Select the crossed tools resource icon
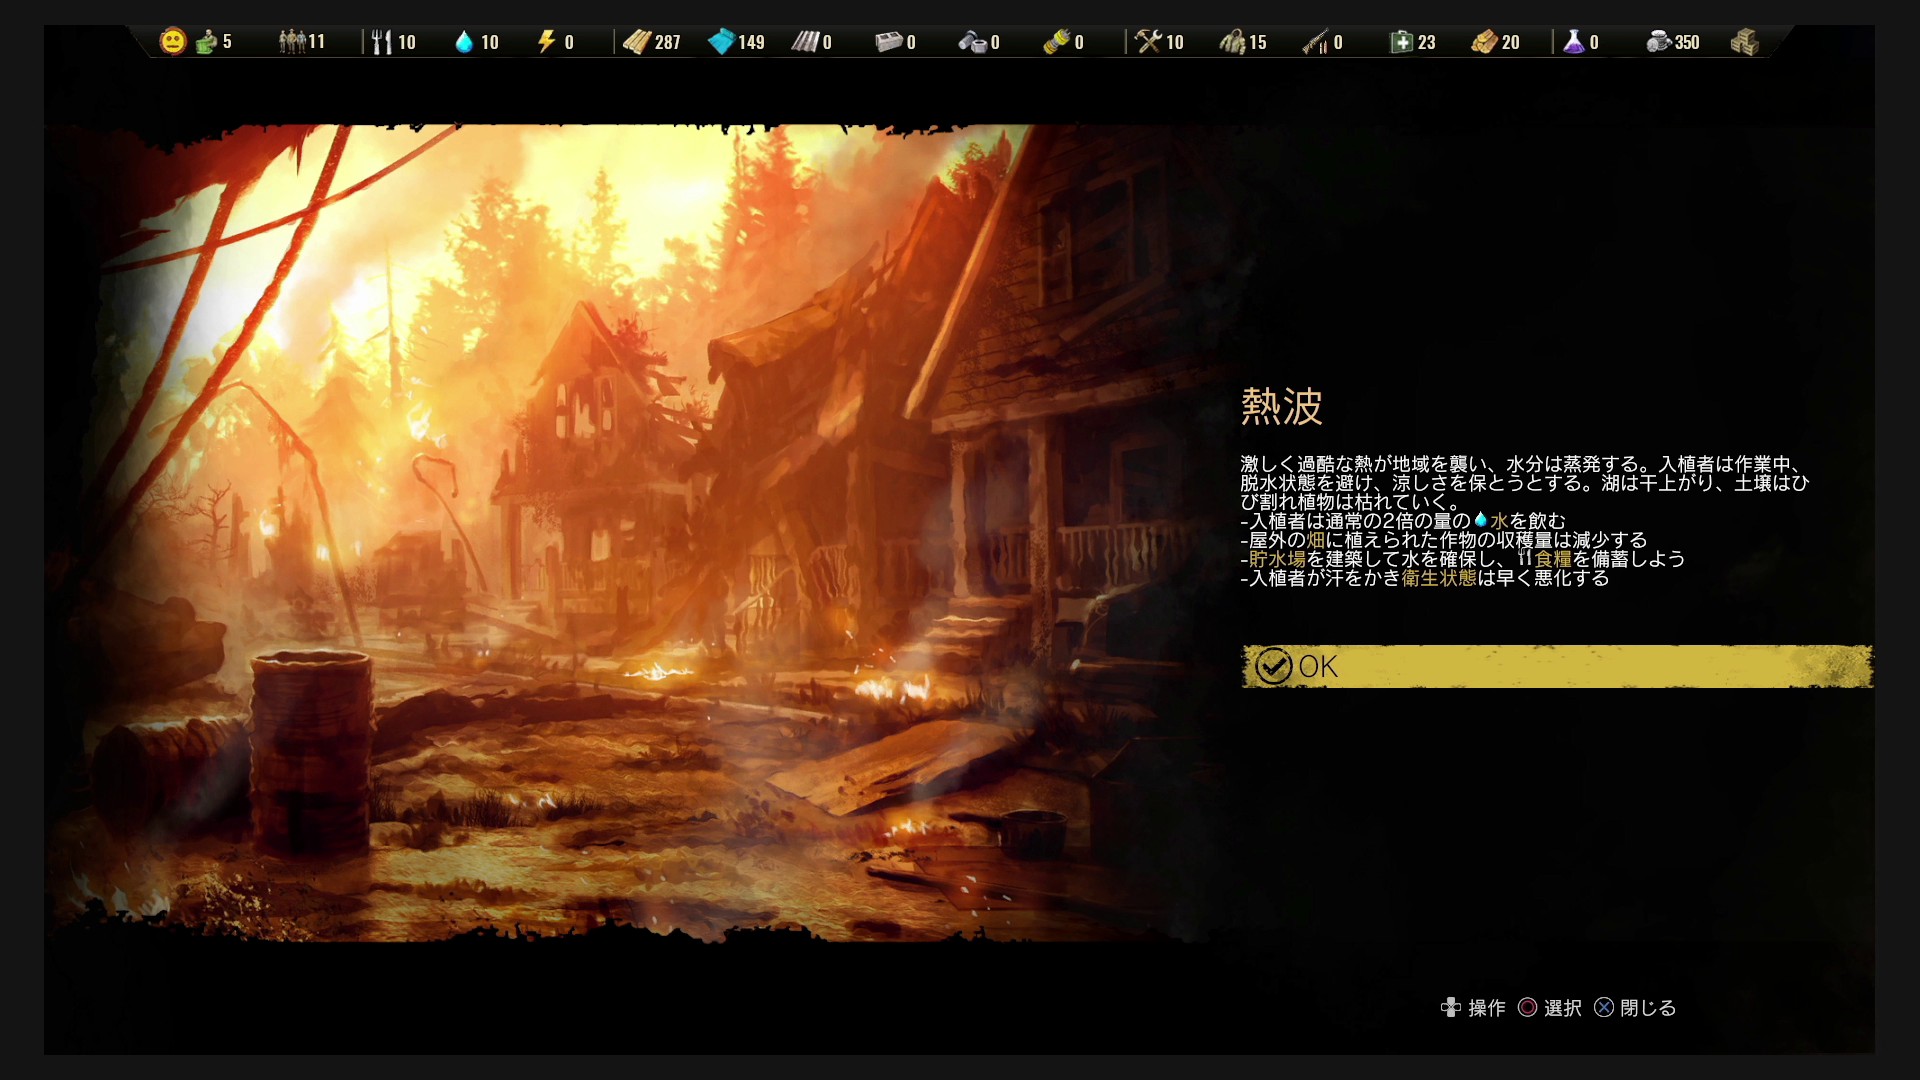 [1148, 42]
